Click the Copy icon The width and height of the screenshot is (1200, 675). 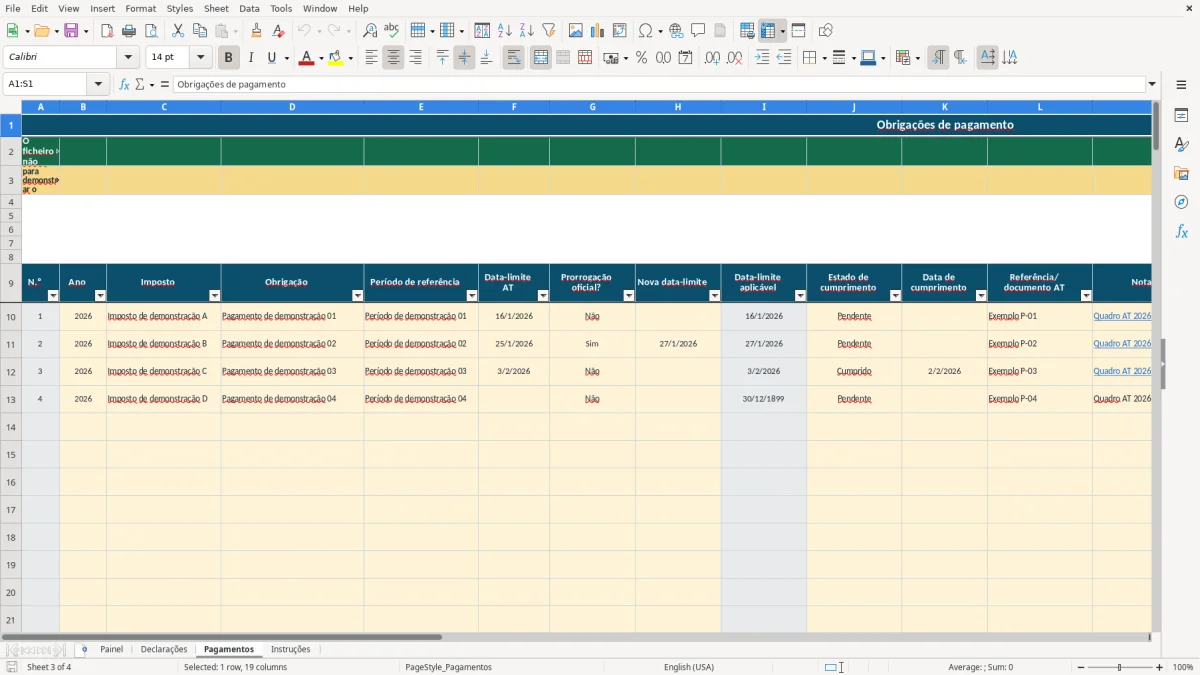[200, 31]
